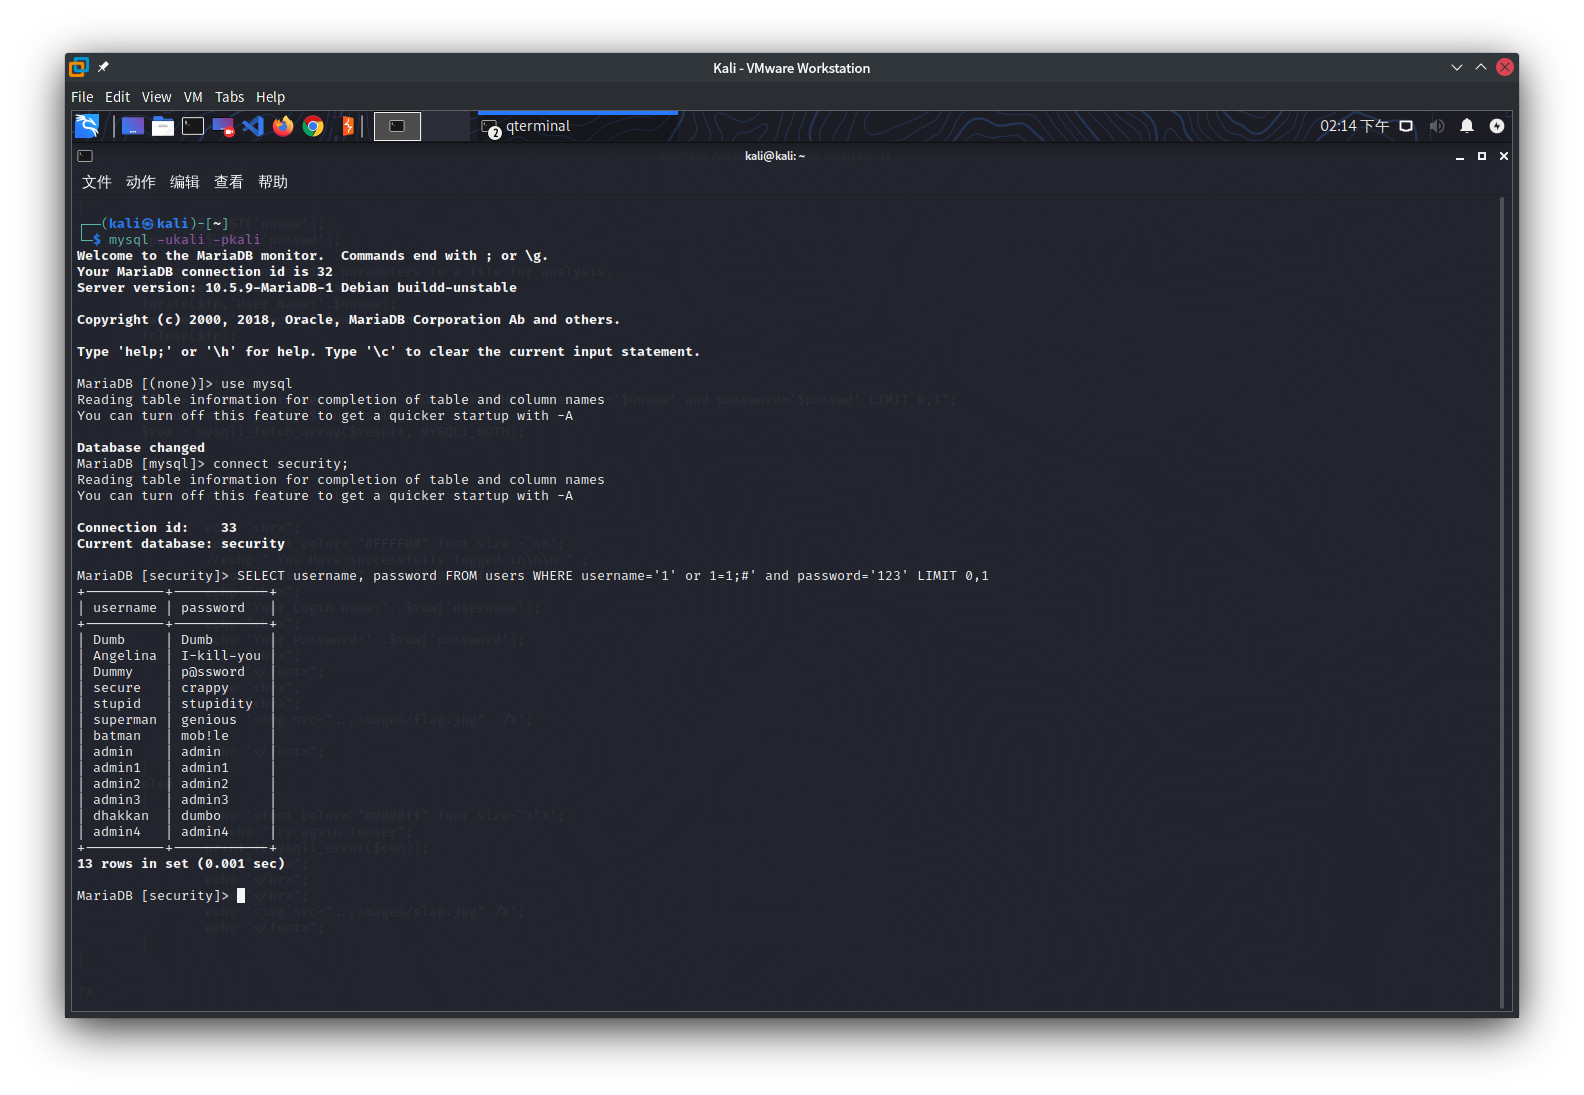Launch Visual Studio Code from panel
Image resolution: width=1584 pixels, height=1095 pixels.
point(253,126)
